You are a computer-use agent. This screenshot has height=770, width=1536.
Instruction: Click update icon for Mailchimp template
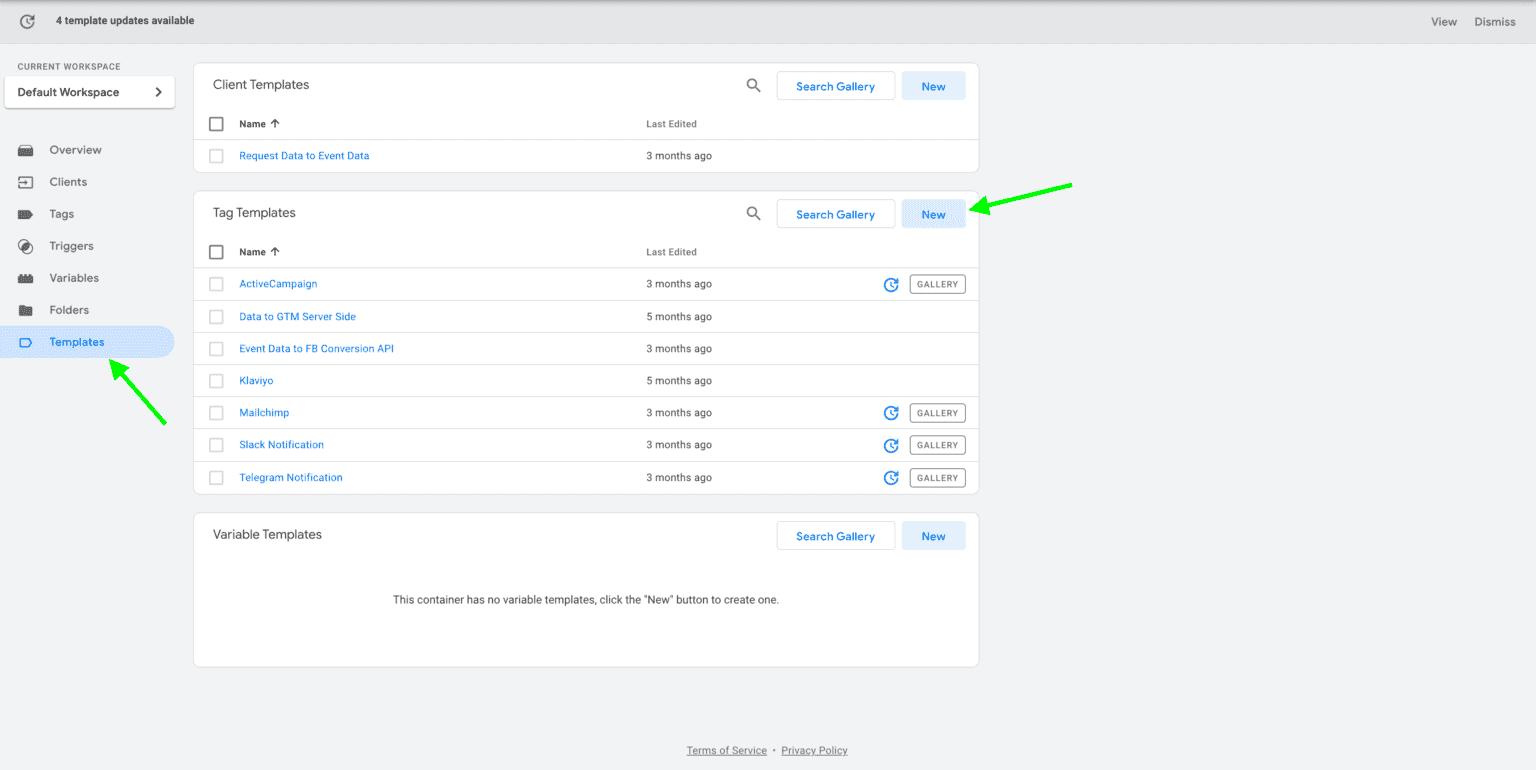pyautogui.click(x=891, y=413)
